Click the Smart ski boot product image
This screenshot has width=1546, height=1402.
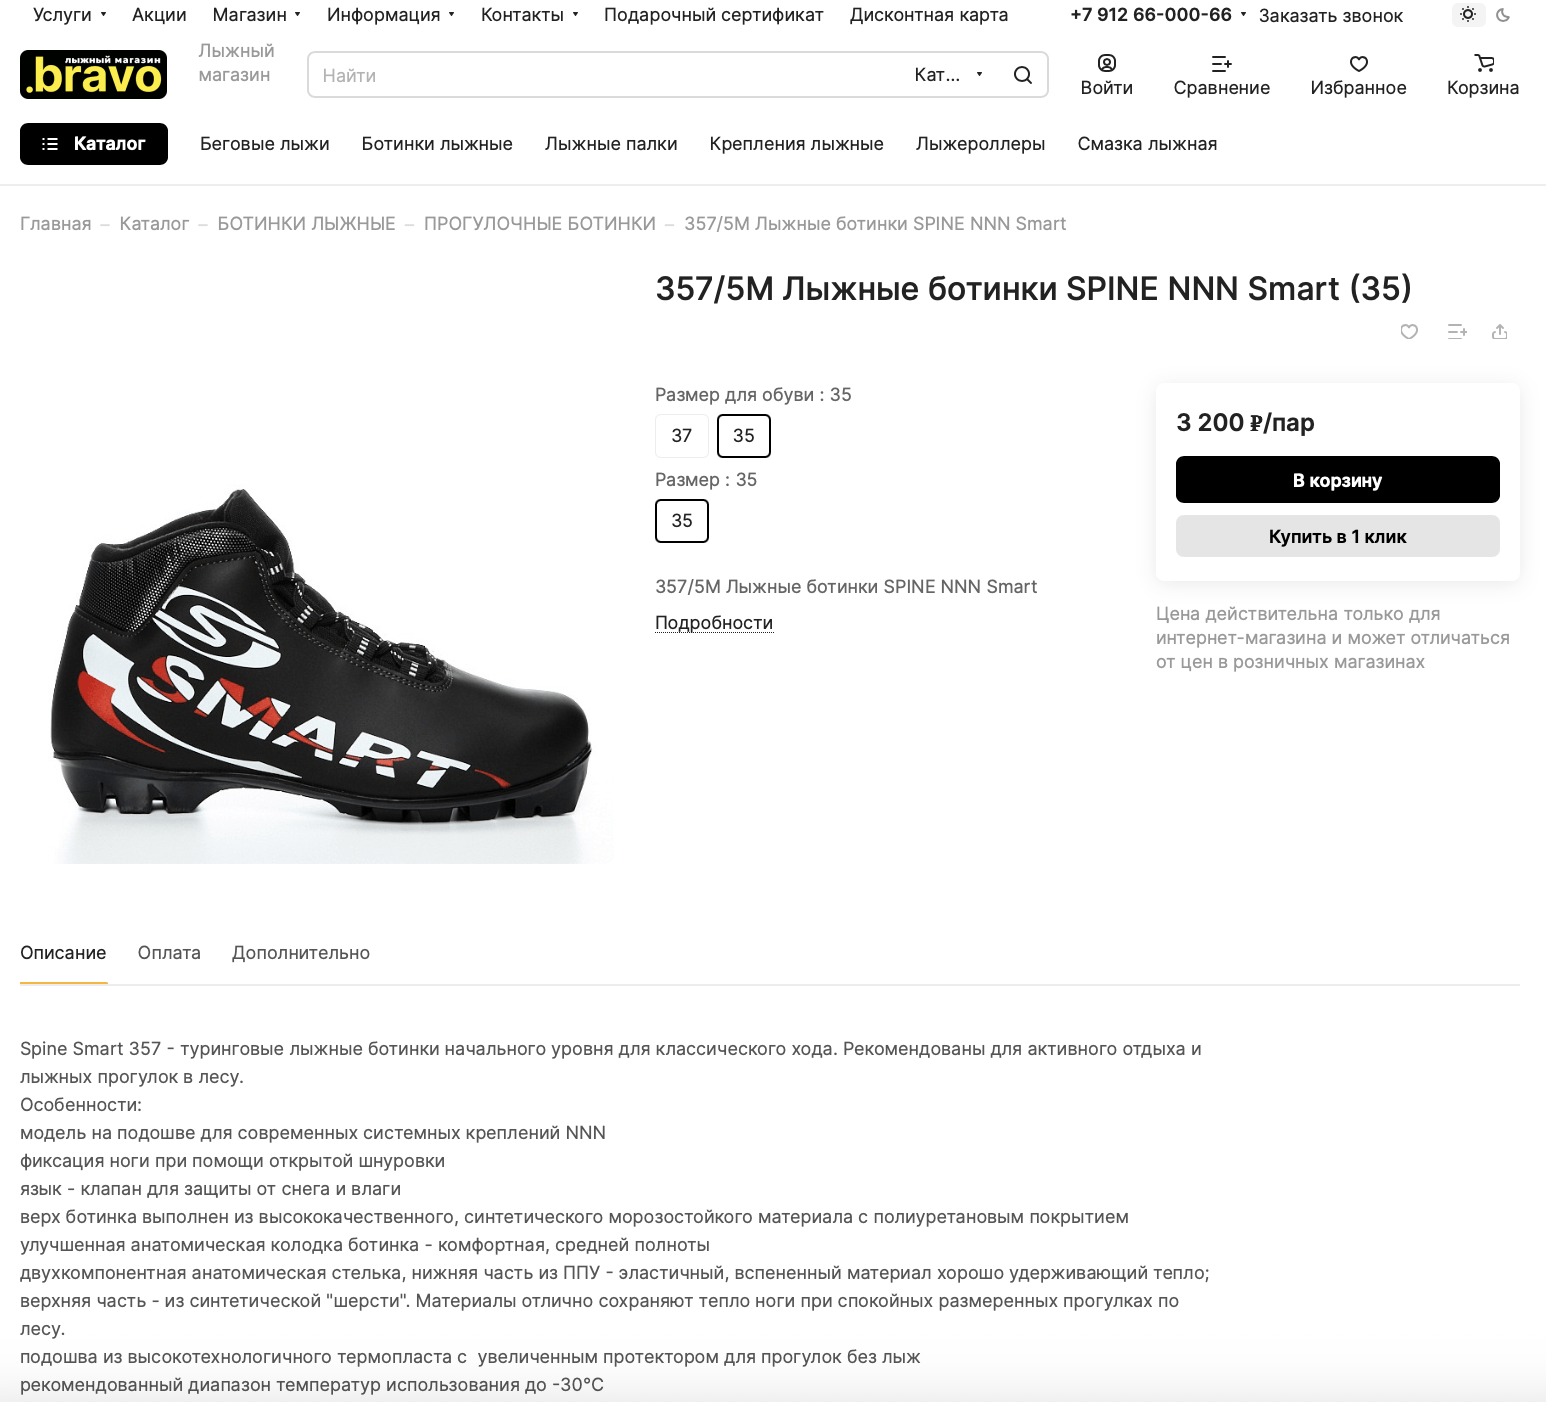(322, 660)
